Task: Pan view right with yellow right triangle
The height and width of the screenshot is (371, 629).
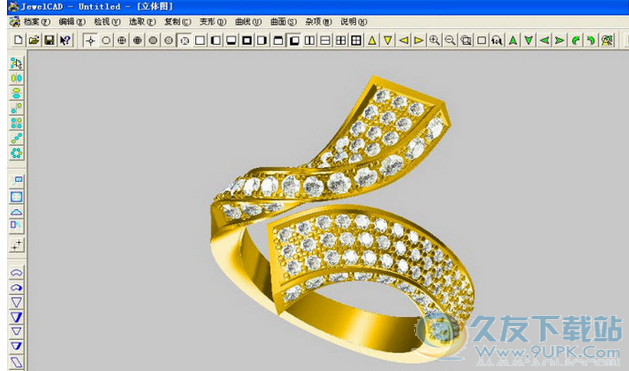Action: (419, 40)
